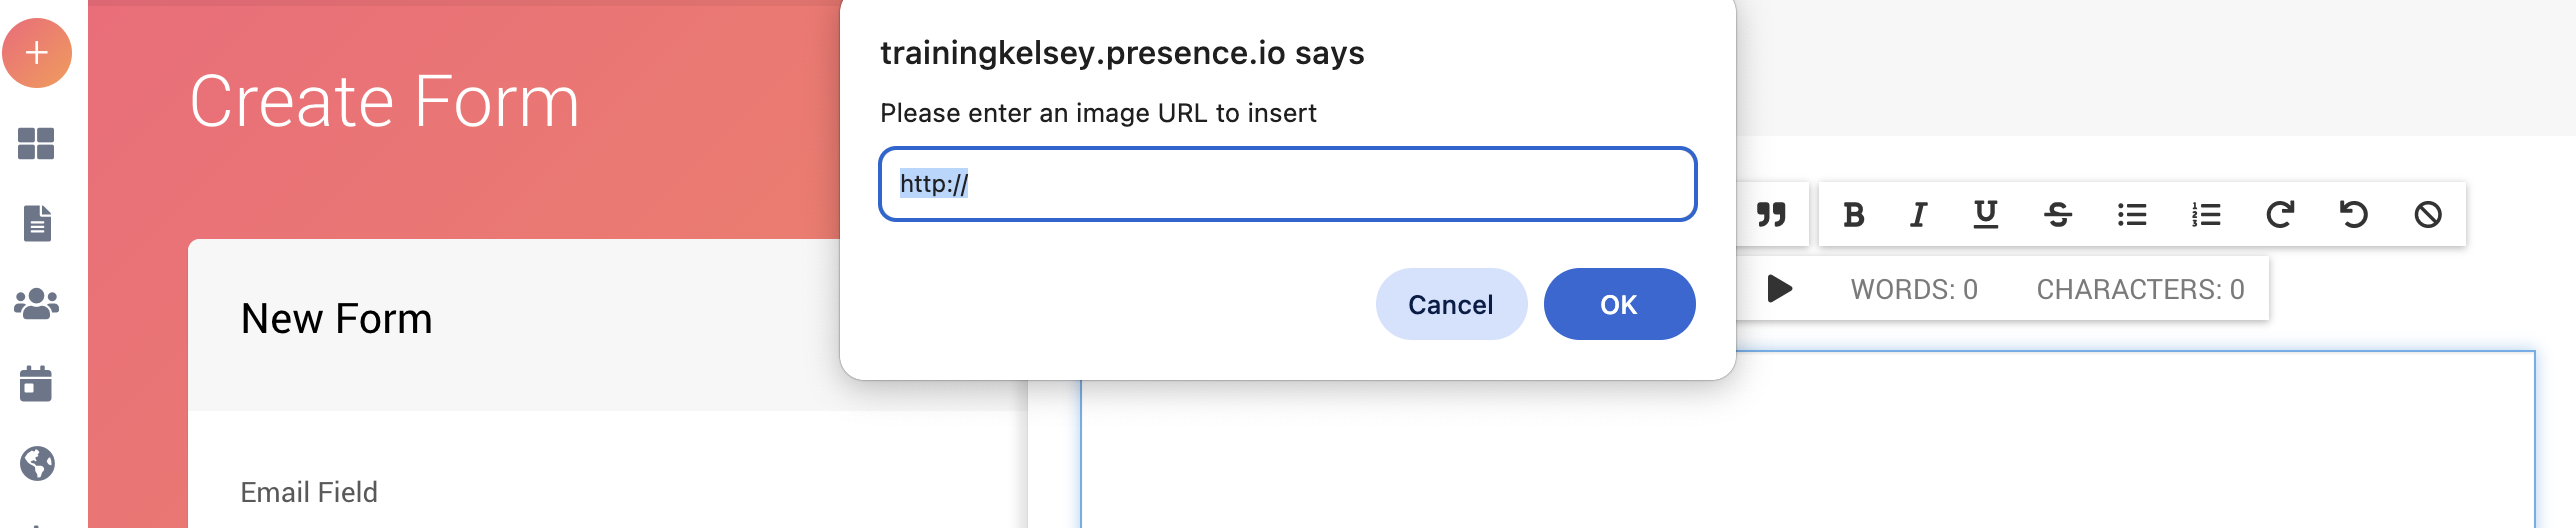Click the image URL input field
Screen dimensions: 2576x528
pyautogui.click(x=1287, y=184)
